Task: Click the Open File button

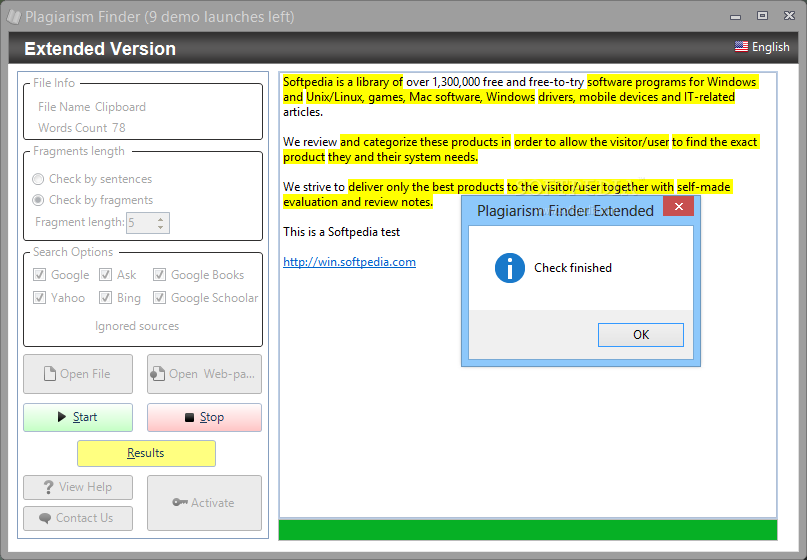Action: (x=78, y=374)
